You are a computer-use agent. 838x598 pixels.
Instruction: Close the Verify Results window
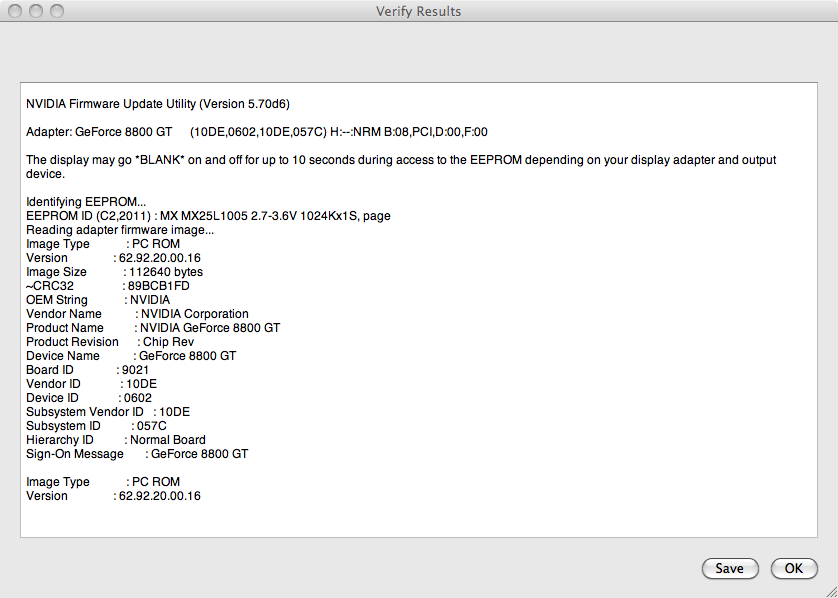pyautogui.click(x=15, y=11)
